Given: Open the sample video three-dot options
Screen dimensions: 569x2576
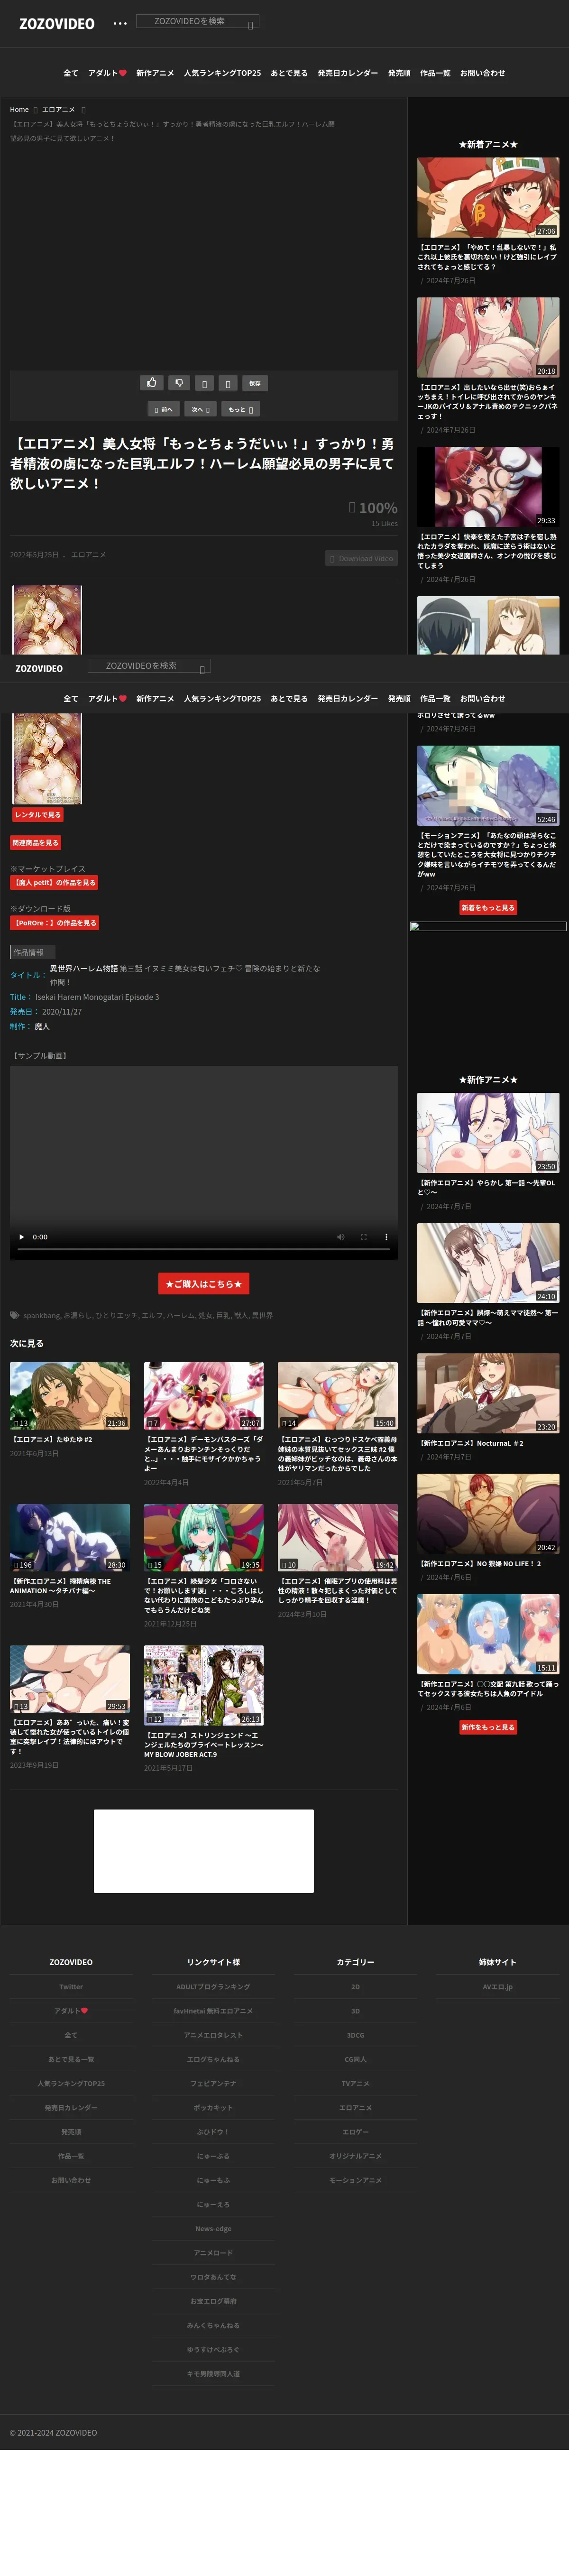Looking at the screenshot, I should 387,1237.
